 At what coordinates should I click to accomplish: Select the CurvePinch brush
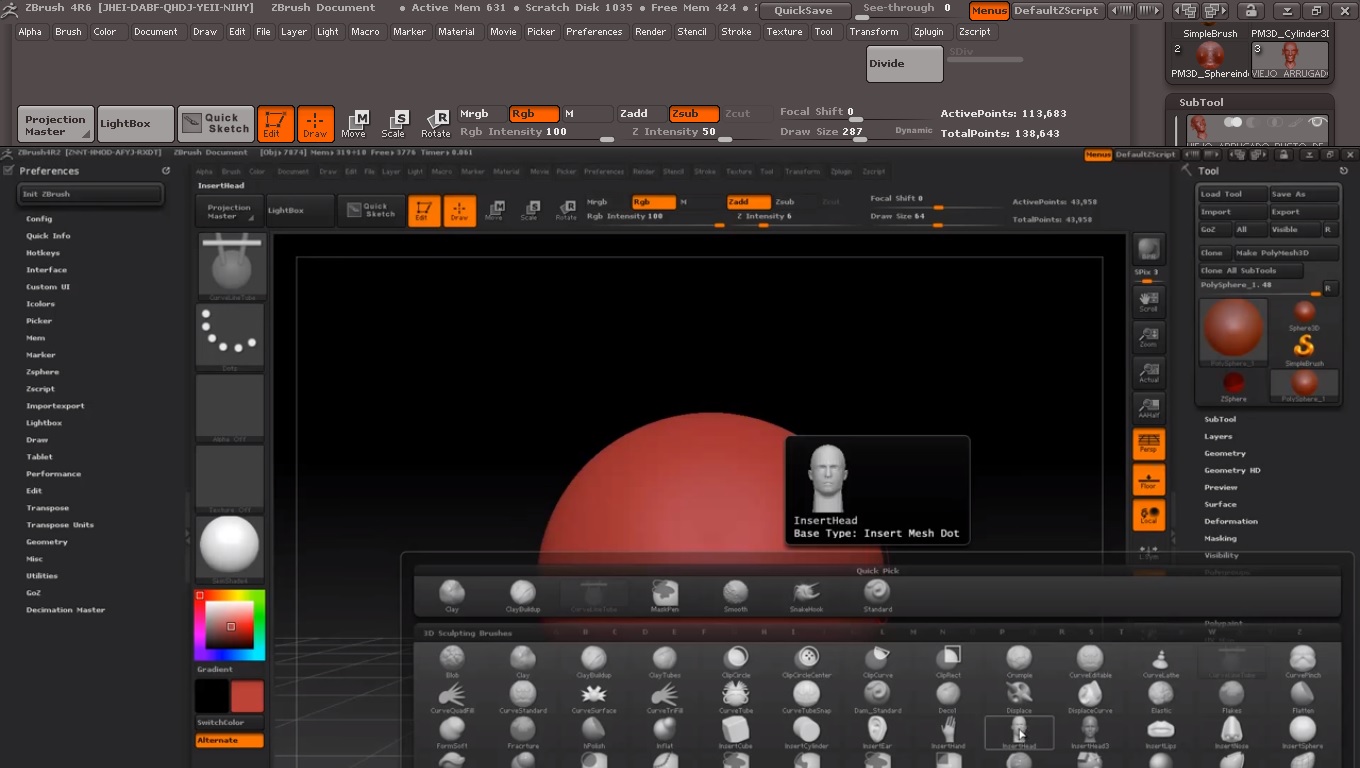(x=1302, y=662)
